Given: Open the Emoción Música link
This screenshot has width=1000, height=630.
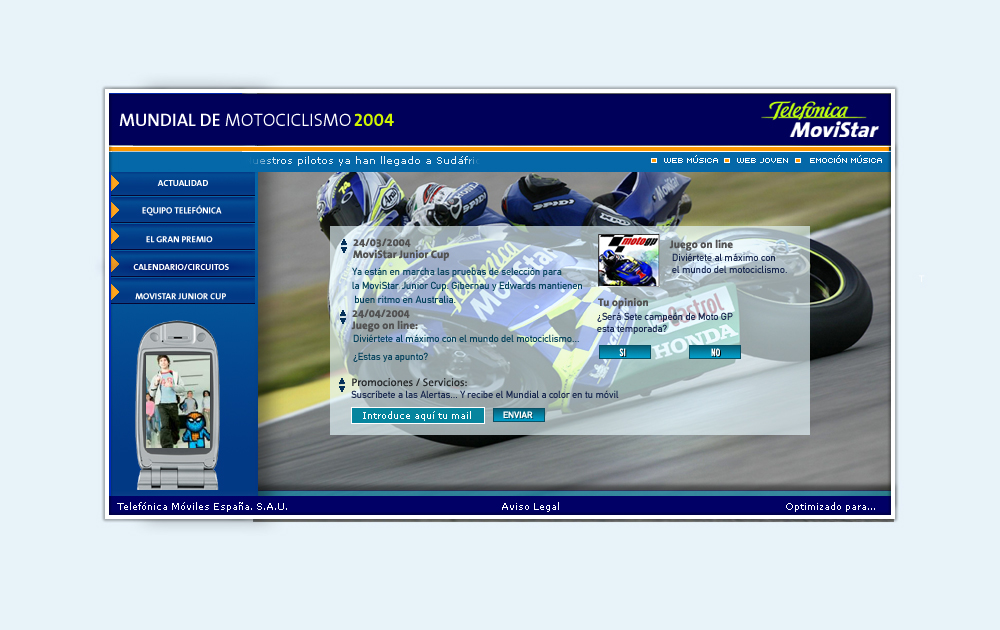Looking at the screenshot, I should [846, 161].
